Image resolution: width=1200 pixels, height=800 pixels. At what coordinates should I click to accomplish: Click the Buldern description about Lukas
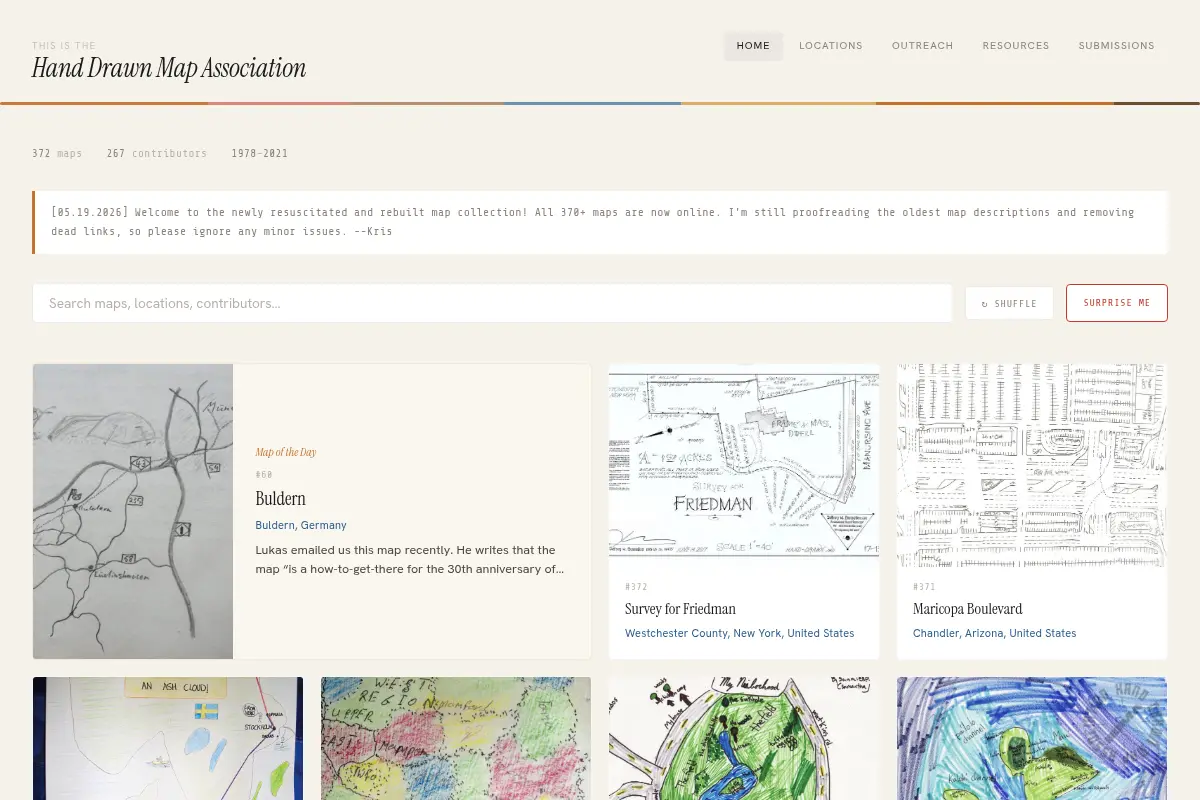(410, 560)
